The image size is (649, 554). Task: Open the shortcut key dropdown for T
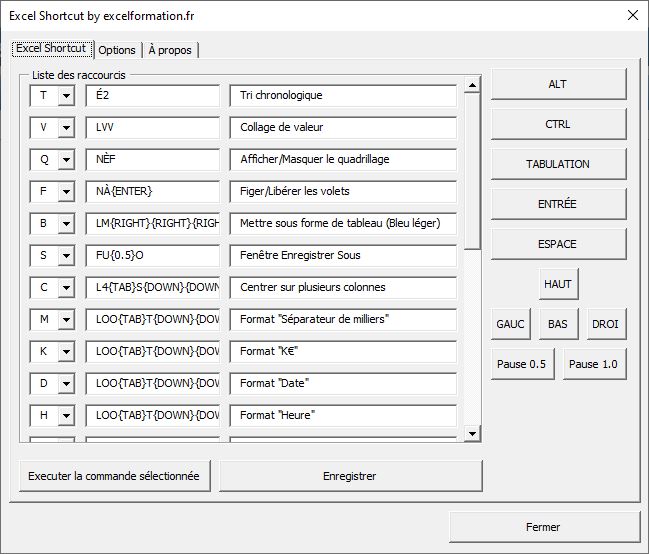pyautogui.click(x=66, y=96)
